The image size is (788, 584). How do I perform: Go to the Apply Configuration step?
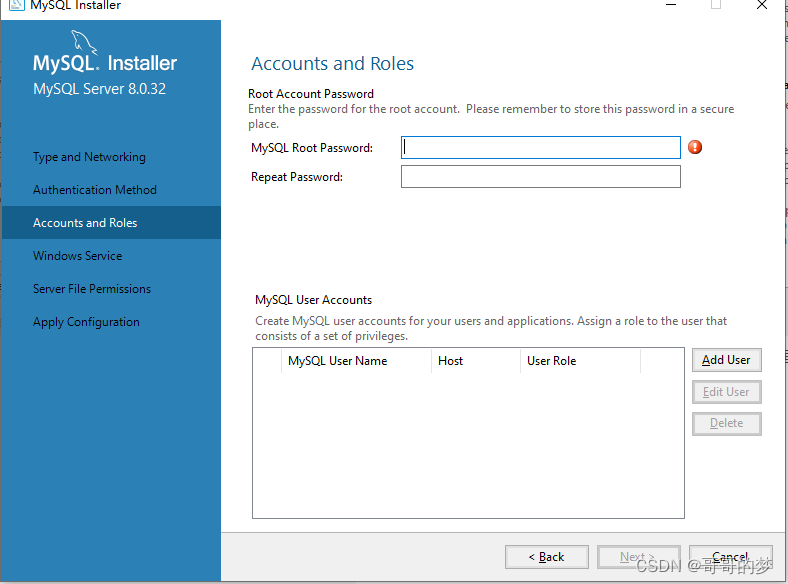pyautogui.click(x=86, y=322)
